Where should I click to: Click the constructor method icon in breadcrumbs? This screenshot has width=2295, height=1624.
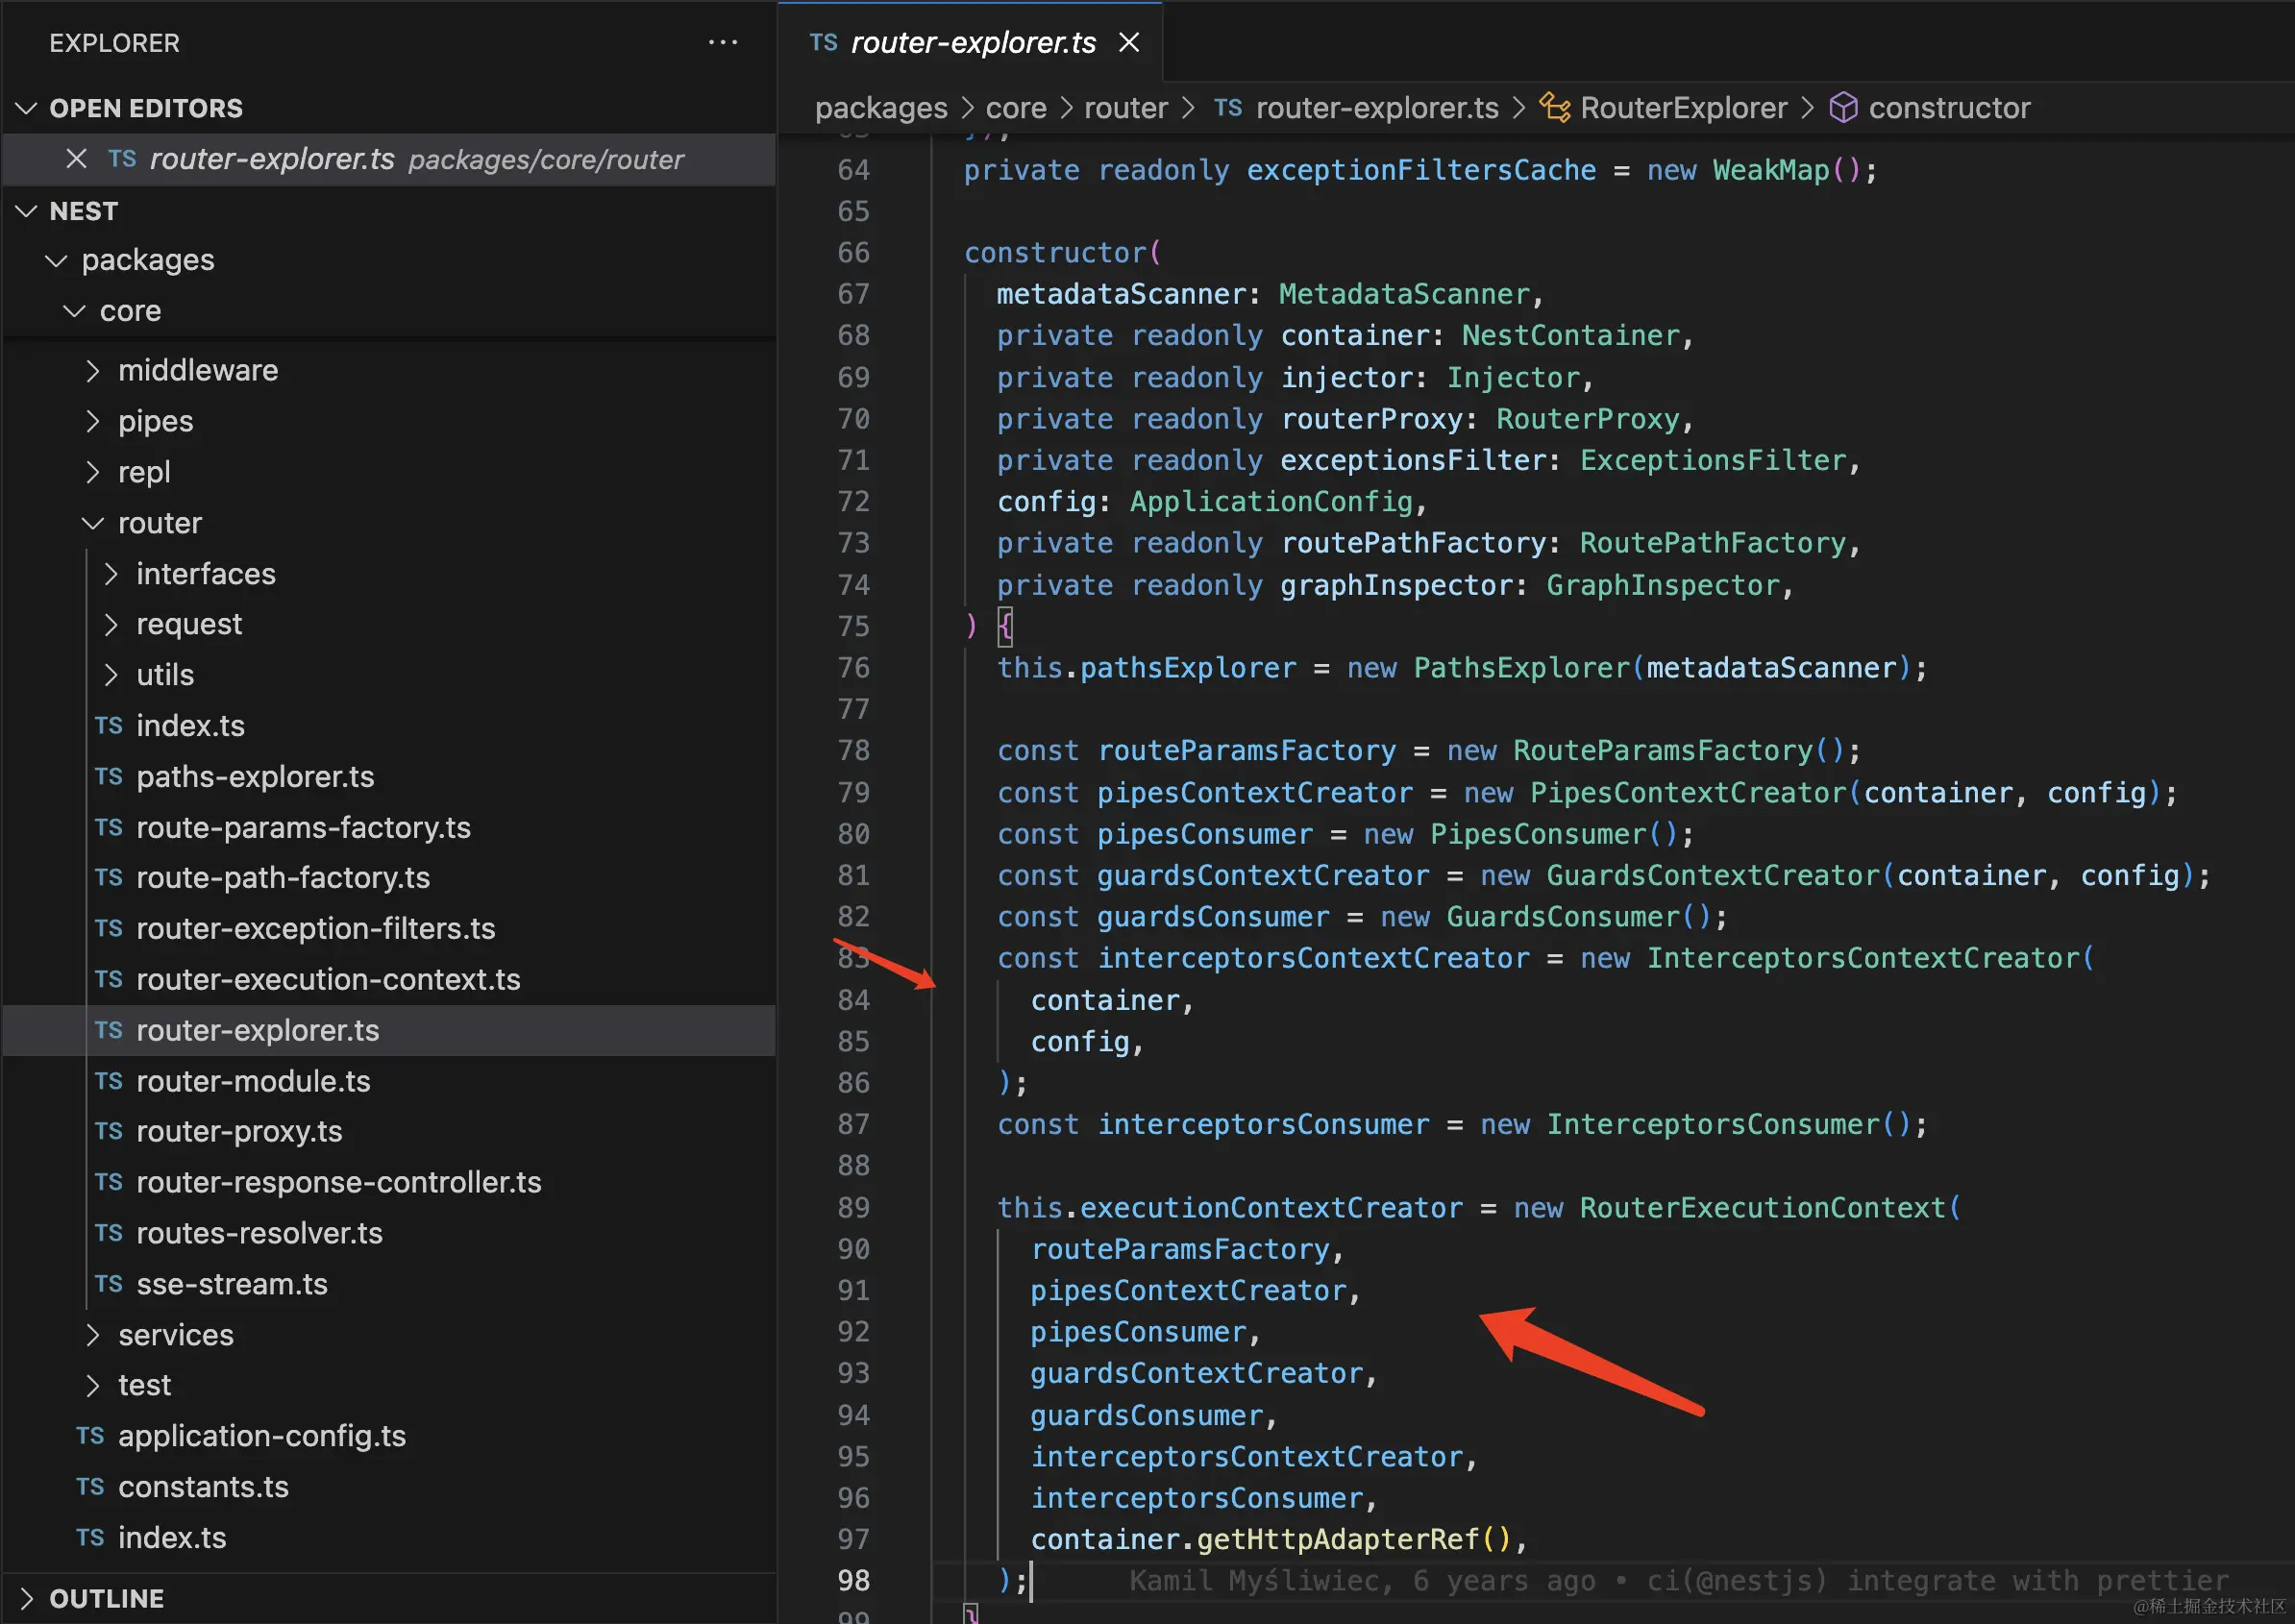click(x=1843, y=107)
